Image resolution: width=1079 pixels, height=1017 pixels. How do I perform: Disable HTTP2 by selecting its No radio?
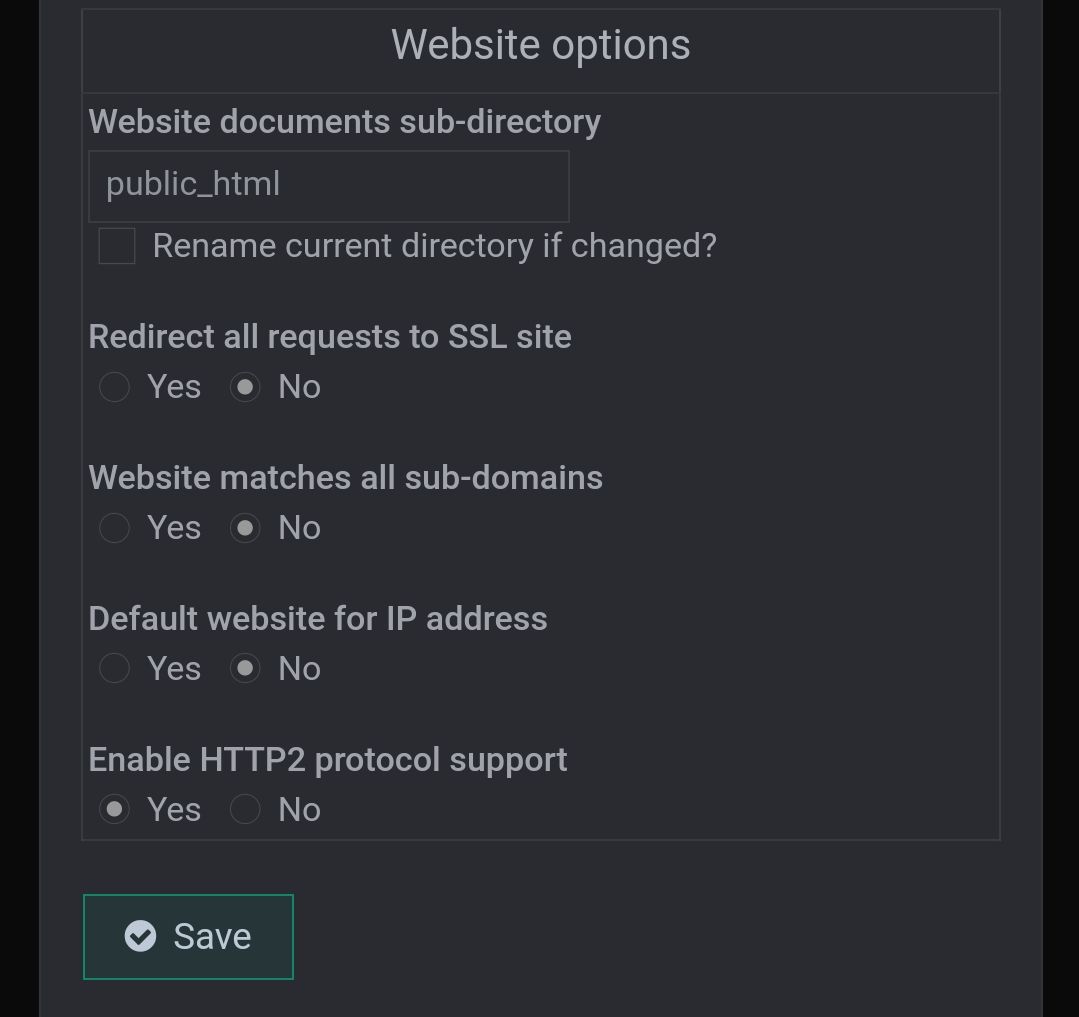click(245, 810)
